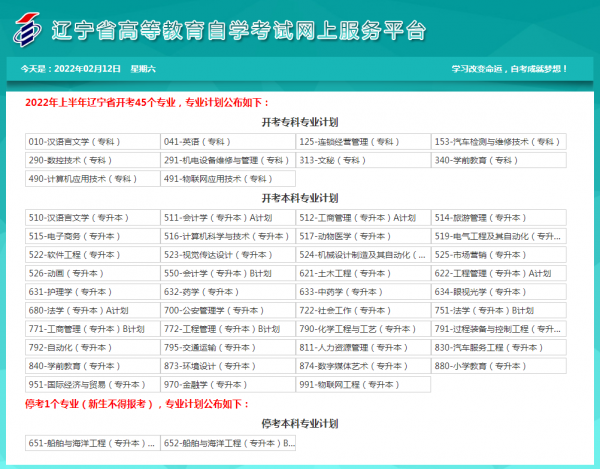Choose 514-旅游管理（专升本）
600x469 pixels.
click(x=499, y=218)
